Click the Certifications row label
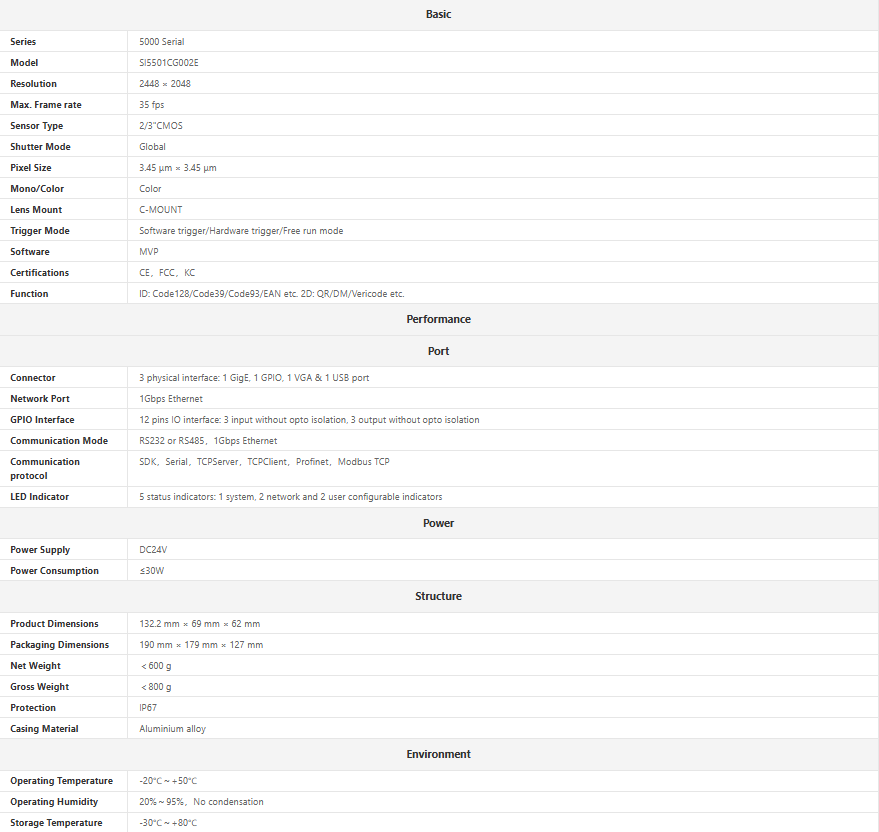 [40, 273]
